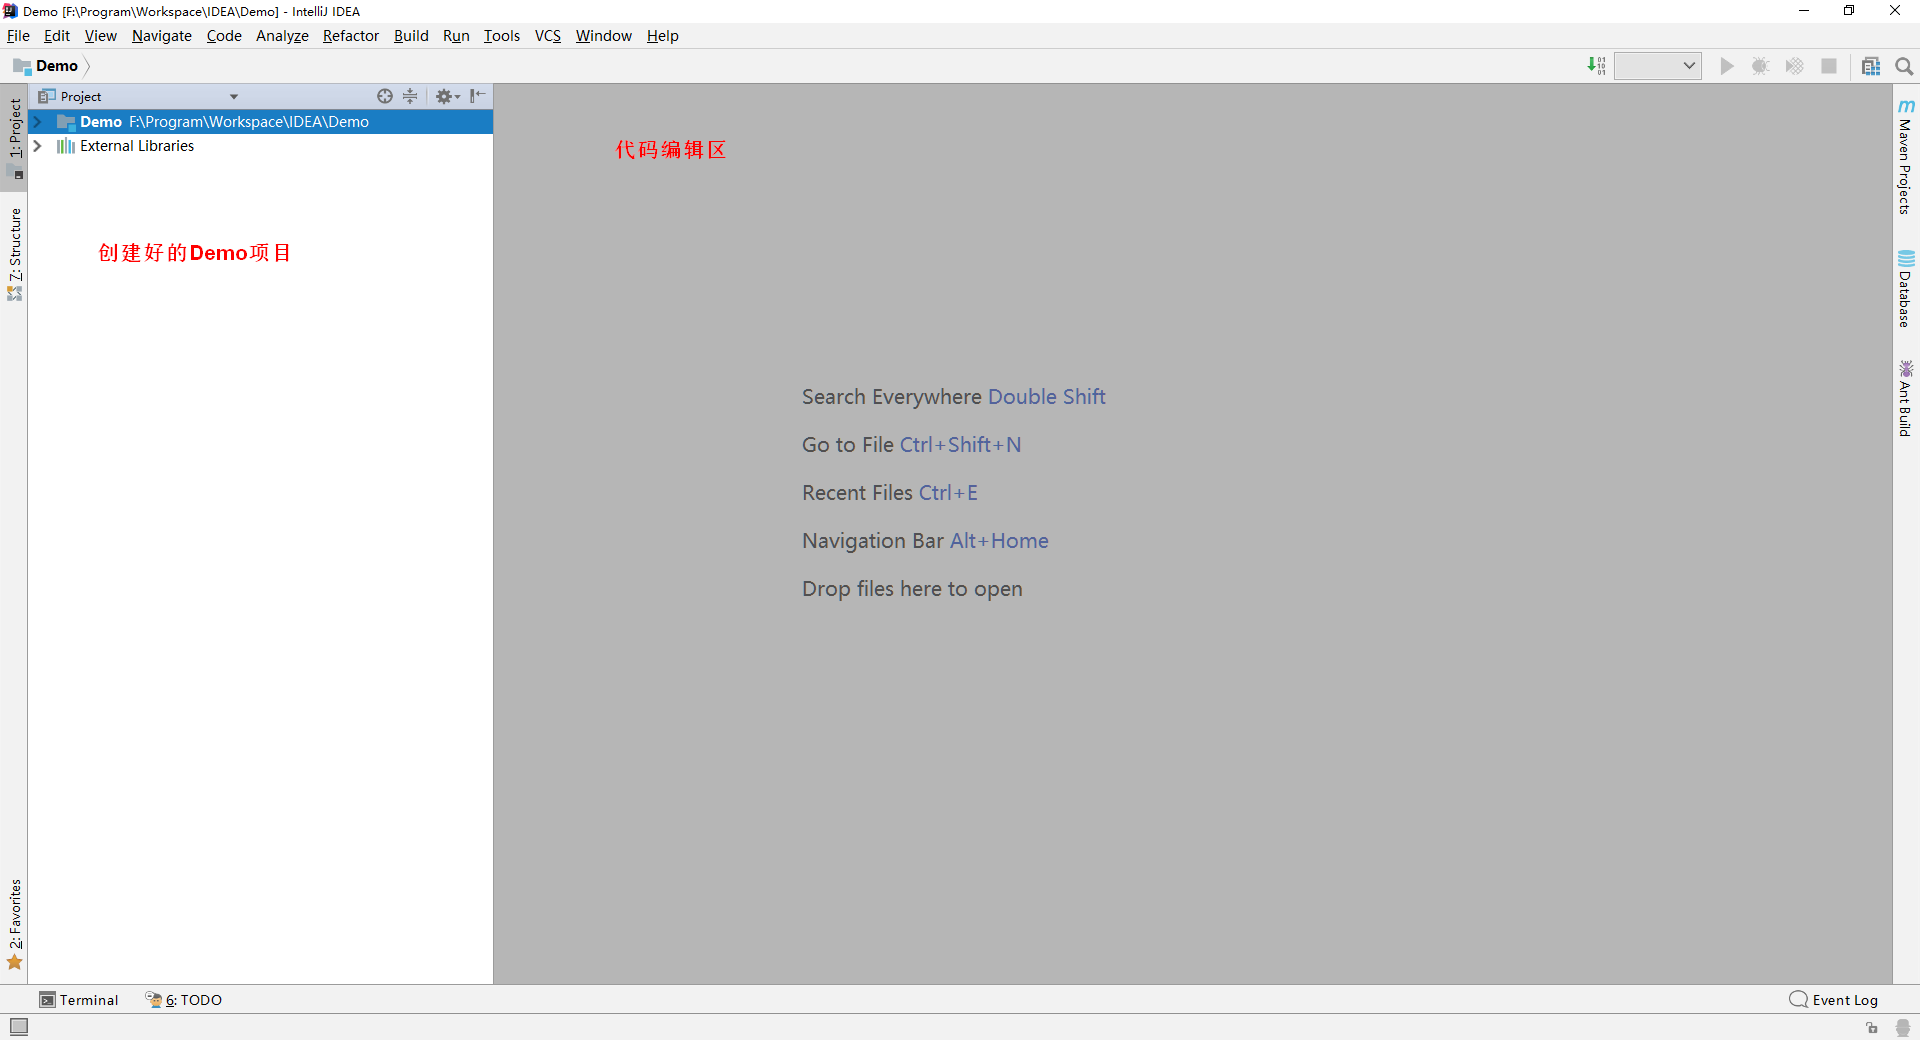Open the Tools menu

tap(502, 36)
